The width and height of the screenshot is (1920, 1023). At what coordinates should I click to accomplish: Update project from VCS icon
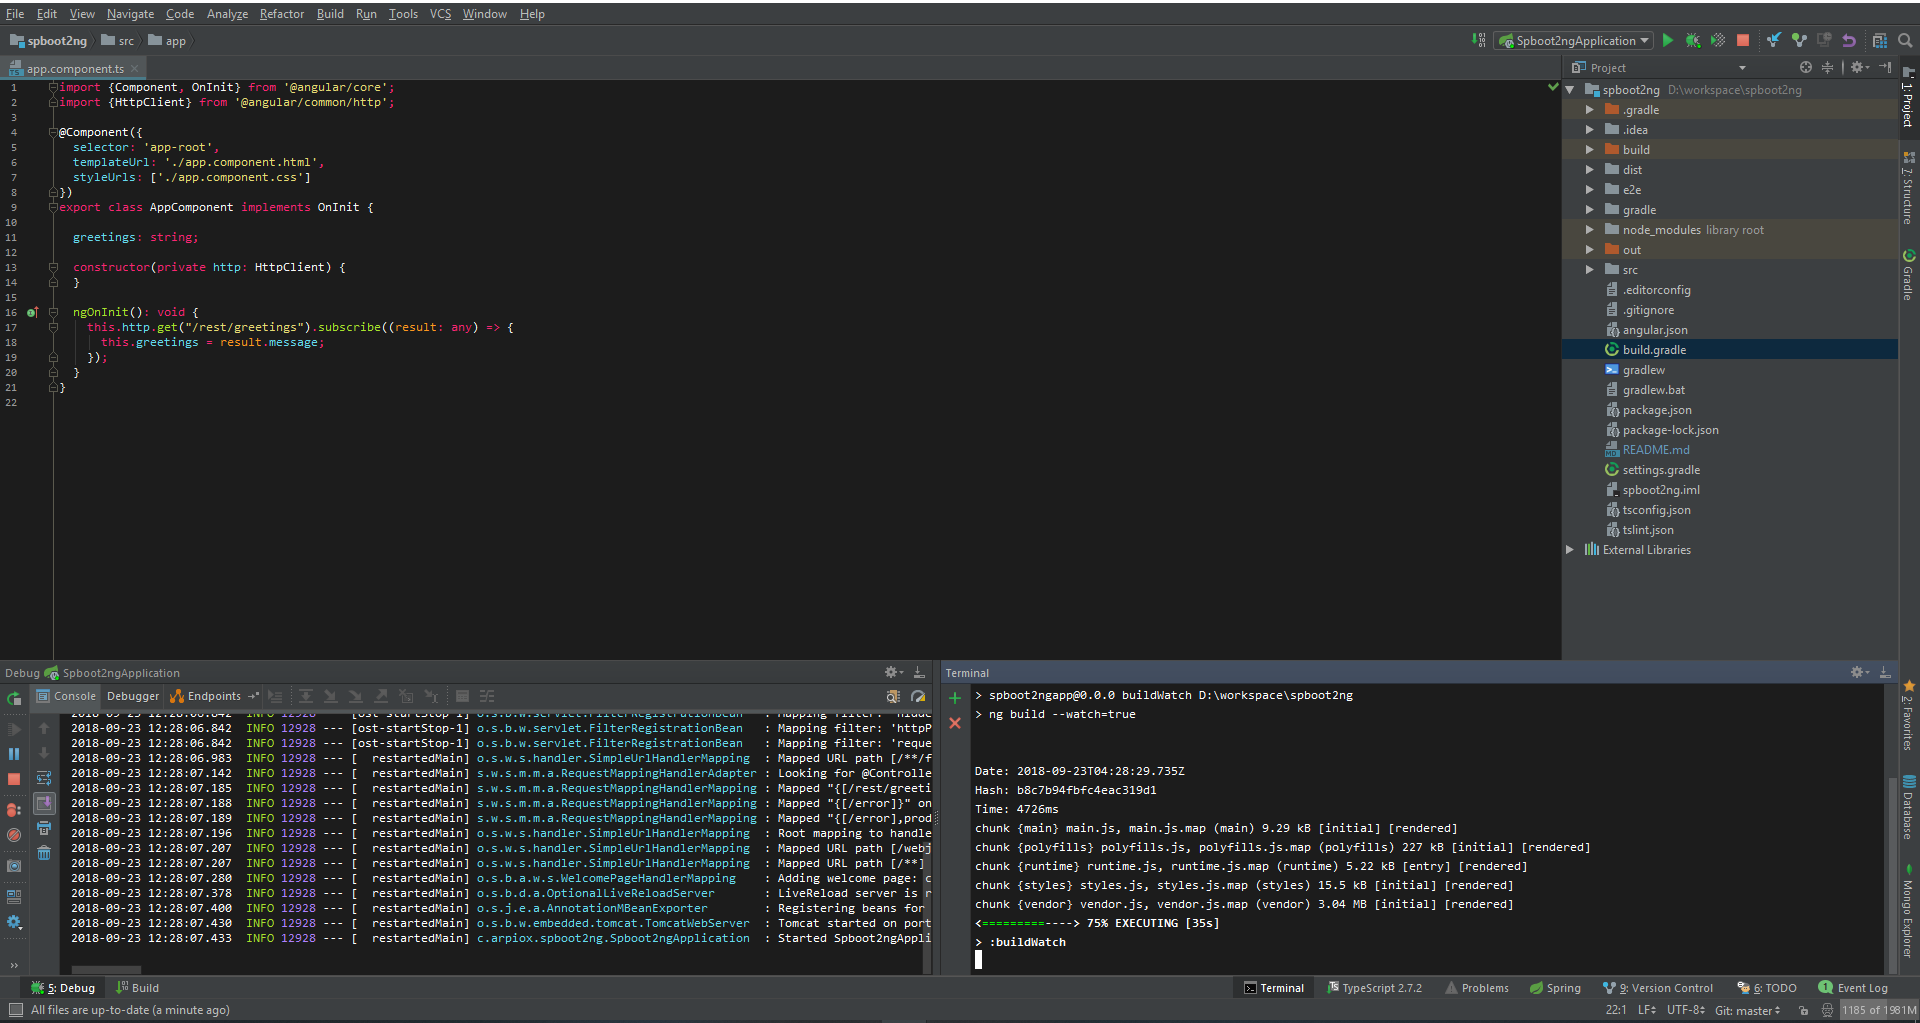1773,41
